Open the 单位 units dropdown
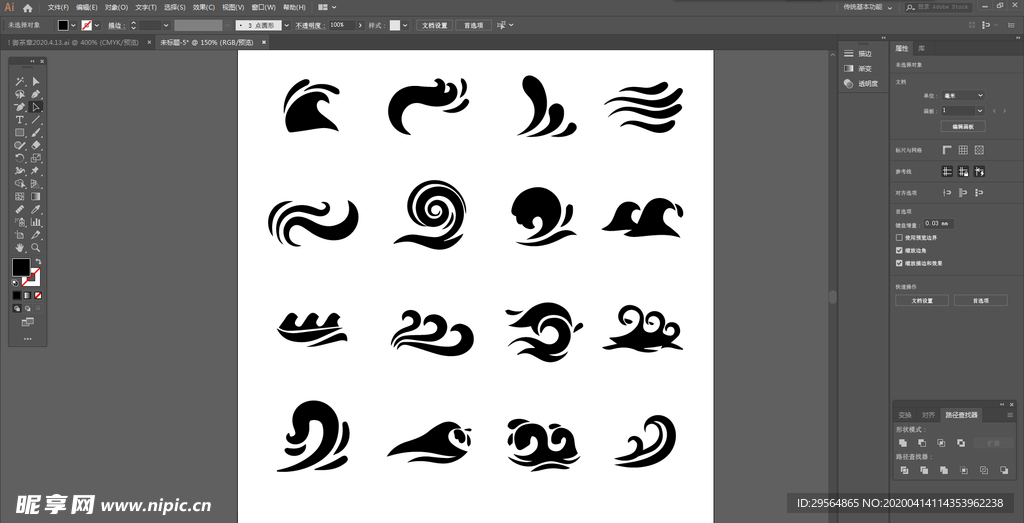Viewport: 1024px width, 523px height. click(963, 95)
